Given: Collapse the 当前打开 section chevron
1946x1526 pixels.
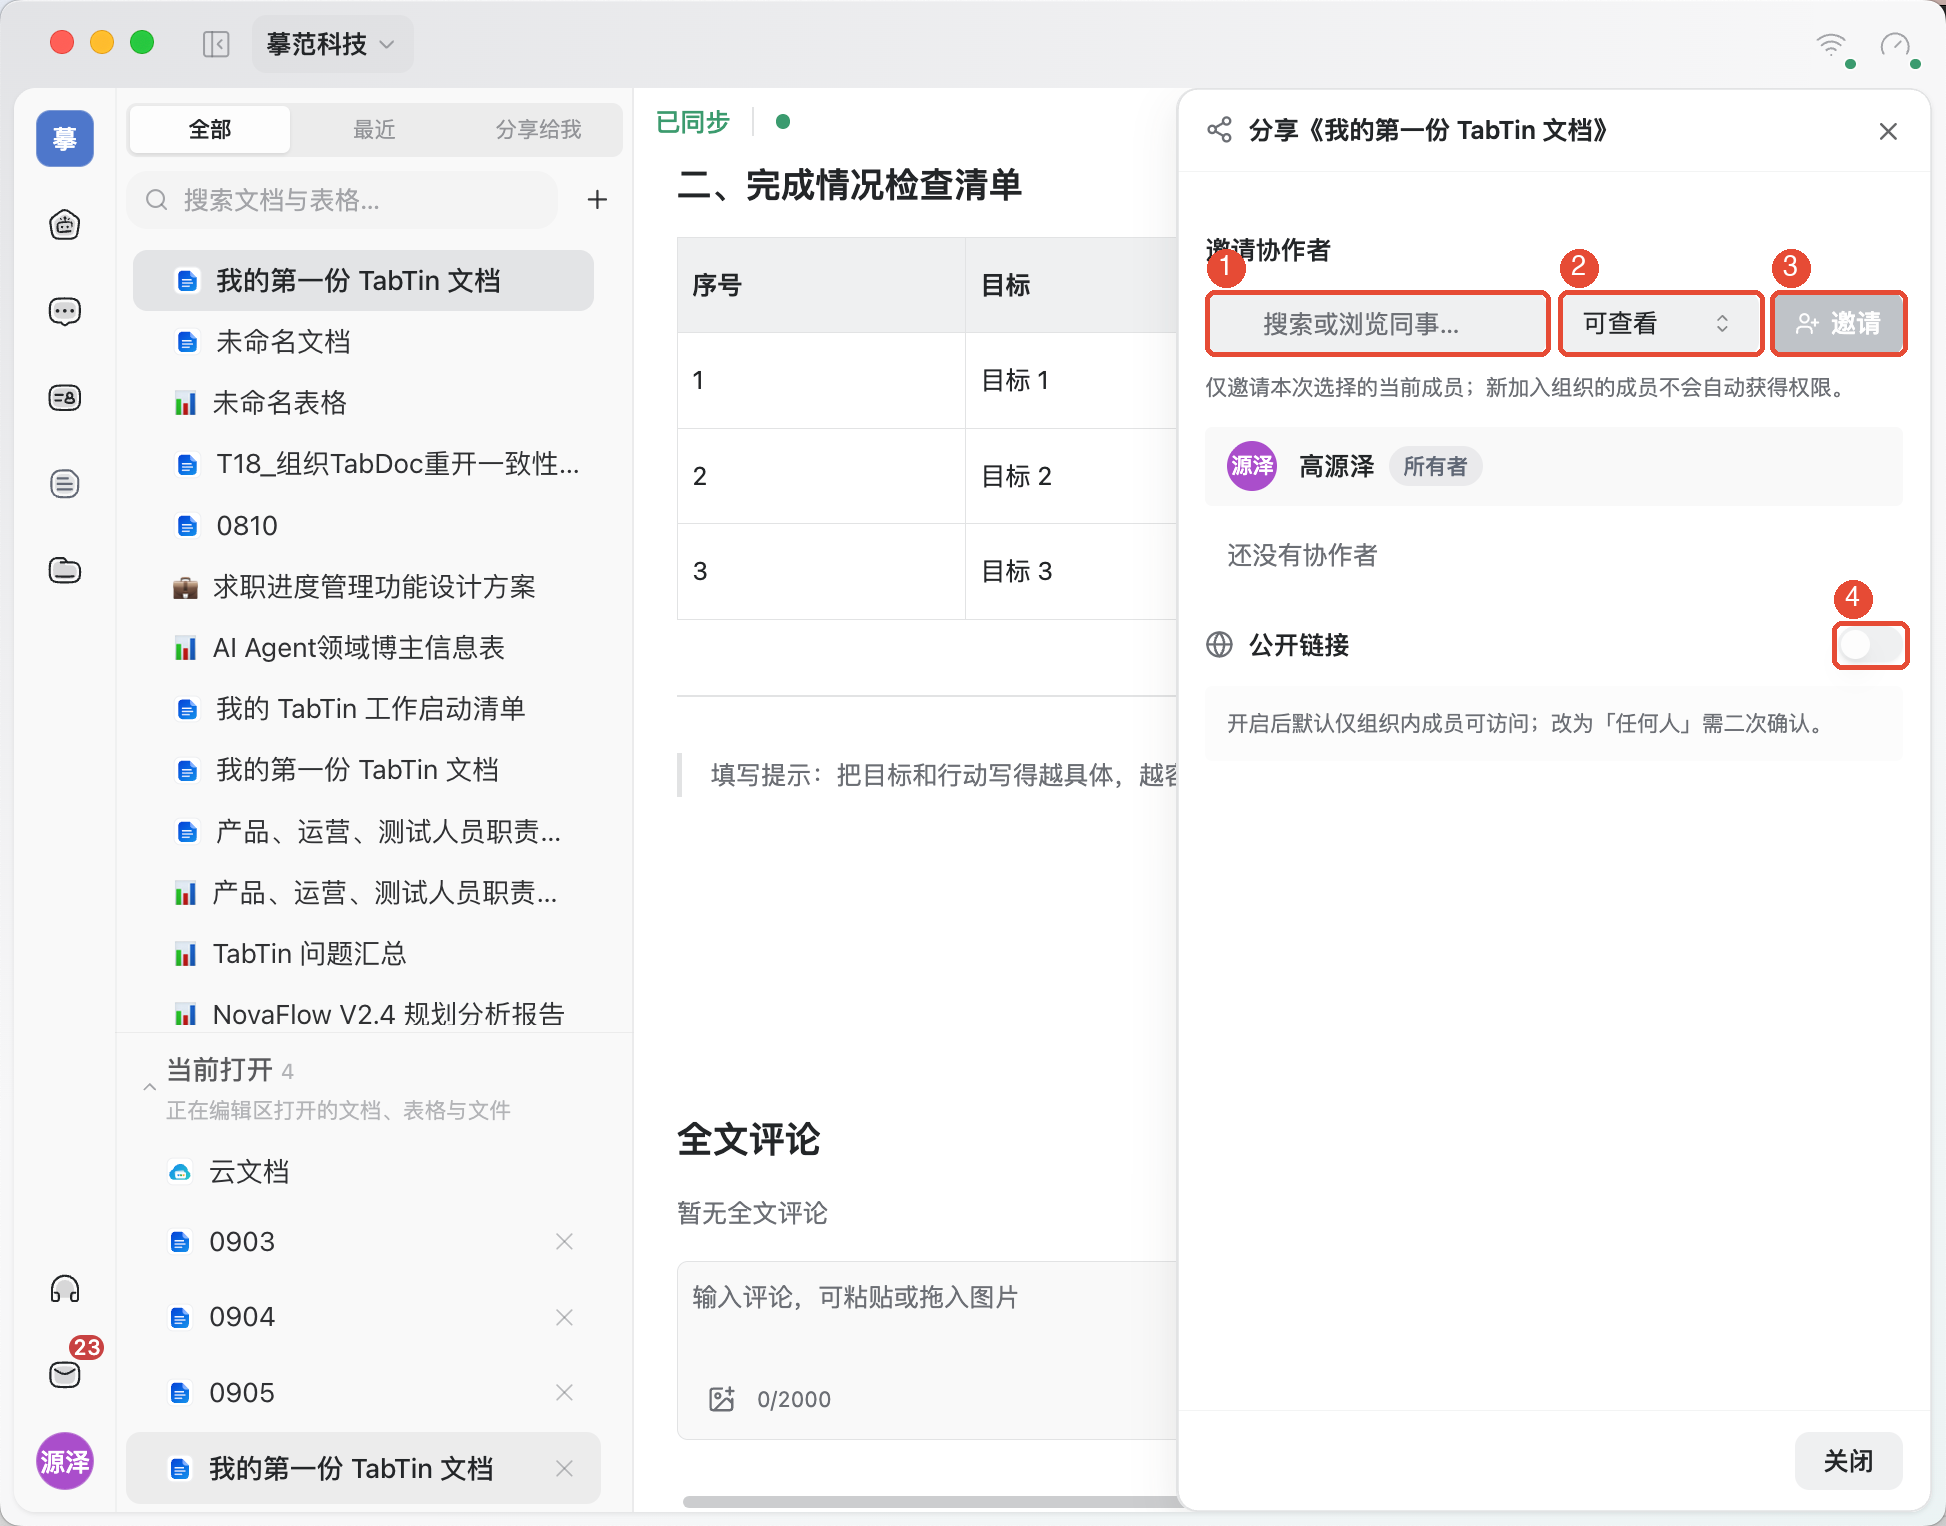Looking at the screenshot, I should point(149,1086).
